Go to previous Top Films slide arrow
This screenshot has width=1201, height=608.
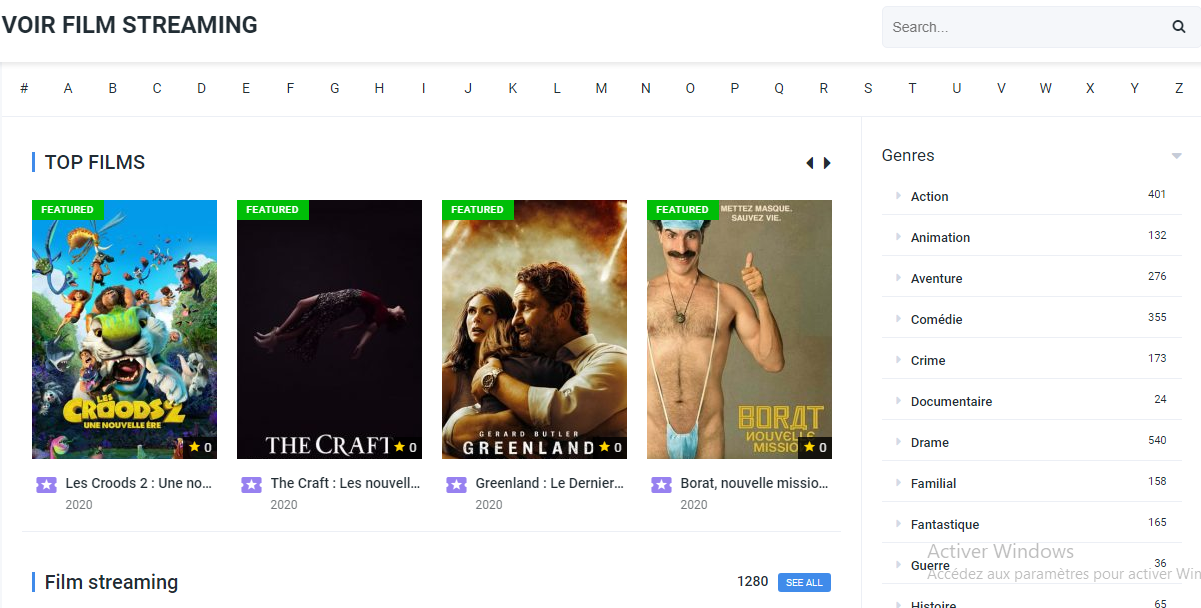pos(809,163)
